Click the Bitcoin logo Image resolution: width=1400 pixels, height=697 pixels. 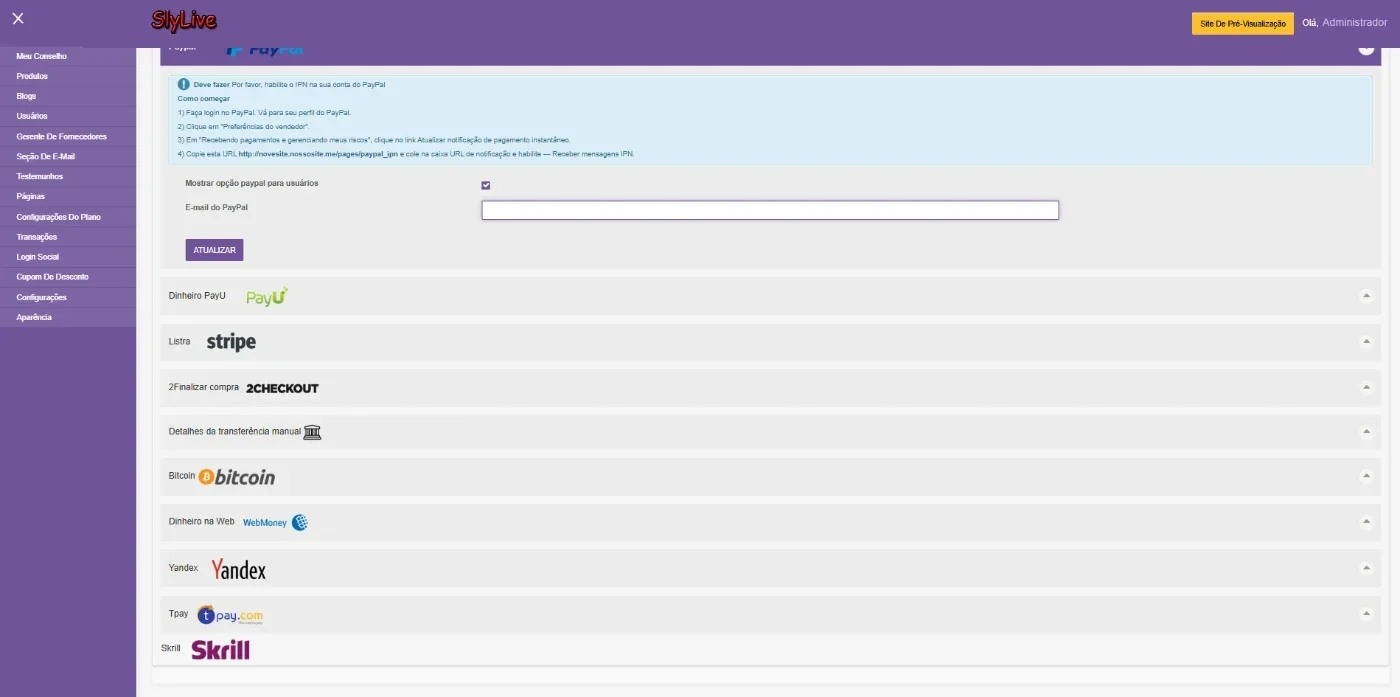pyautogui.click(x=237, y=477)
